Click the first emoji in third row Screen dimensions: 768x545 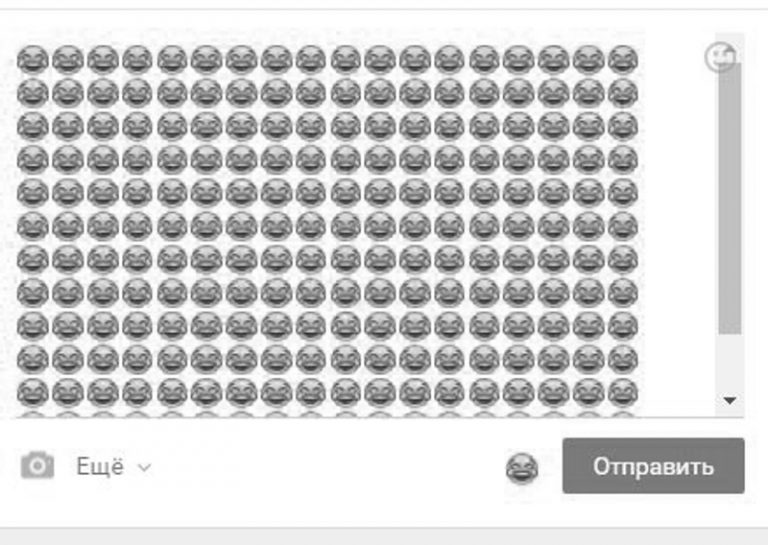pos(33,126)
